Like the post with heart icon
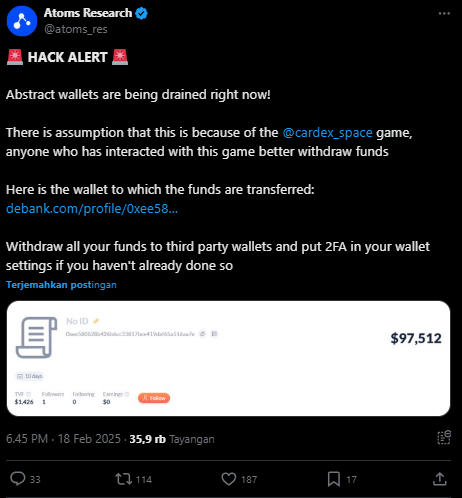 pos(229,479)
